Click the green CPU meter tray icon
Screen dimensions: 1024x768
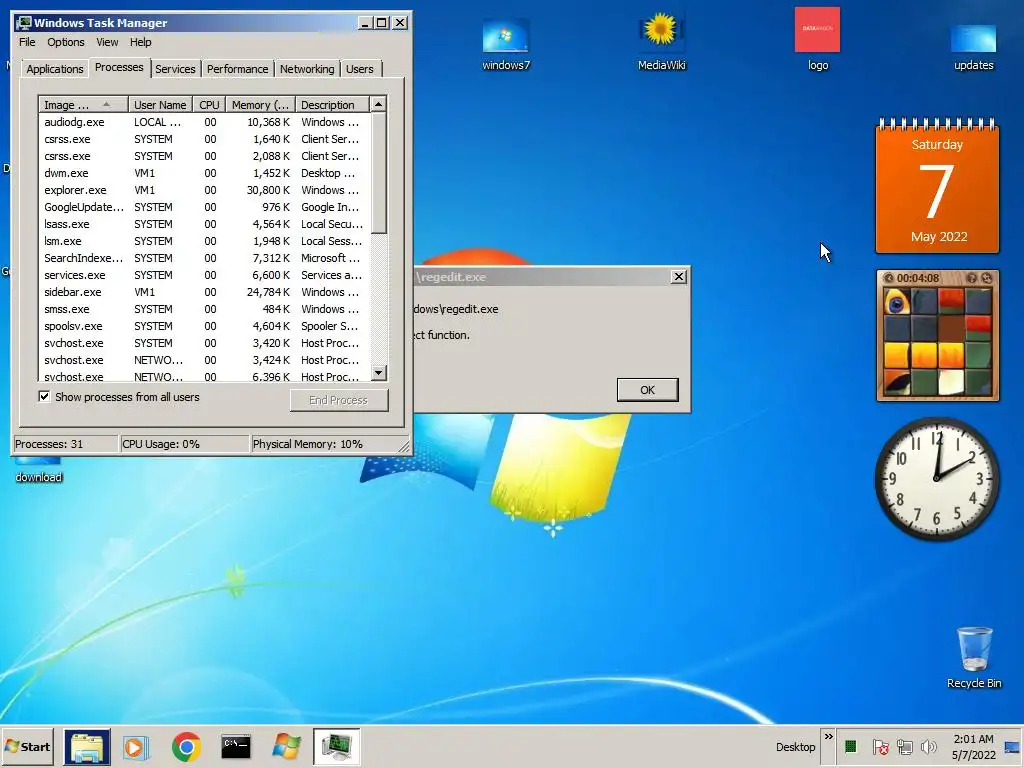click(850, 746)
